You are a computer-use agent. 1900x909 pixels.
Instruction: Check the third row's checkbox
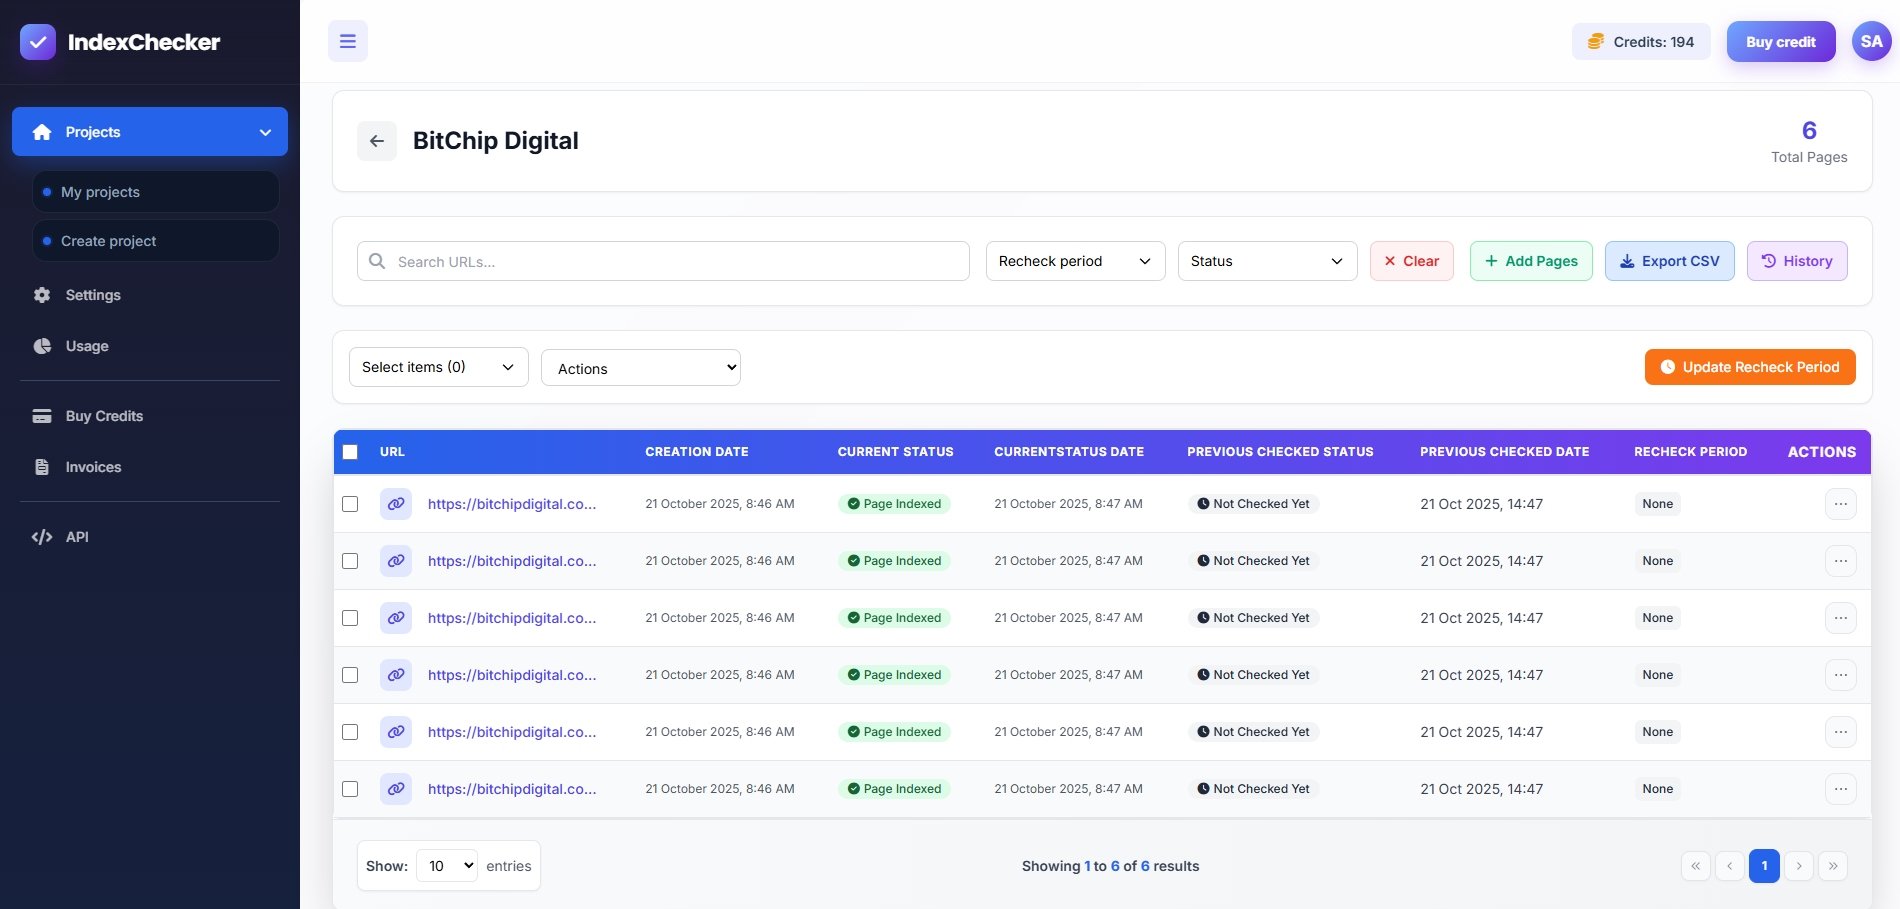[350, 618]
